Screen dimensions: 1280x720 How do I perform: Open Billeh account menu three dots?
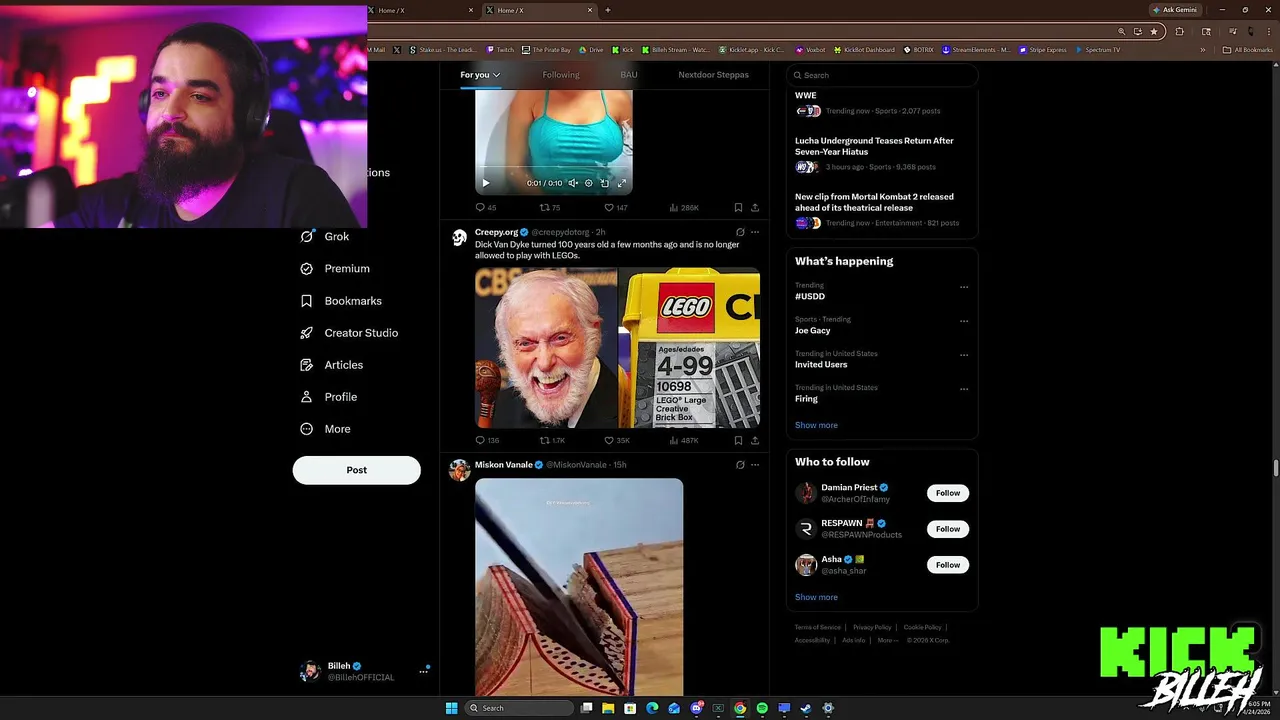423,671
